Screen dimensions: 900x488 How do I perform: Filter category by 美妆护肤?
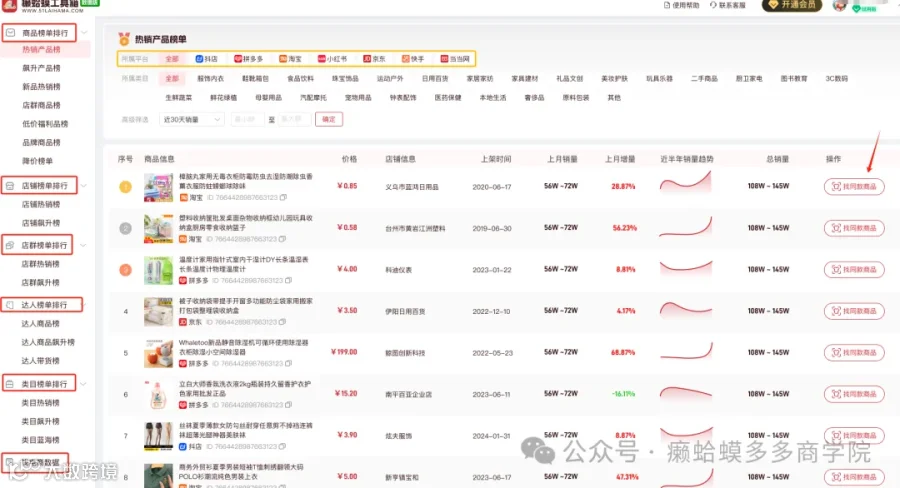pyautogui.click(x=615, y=79)
